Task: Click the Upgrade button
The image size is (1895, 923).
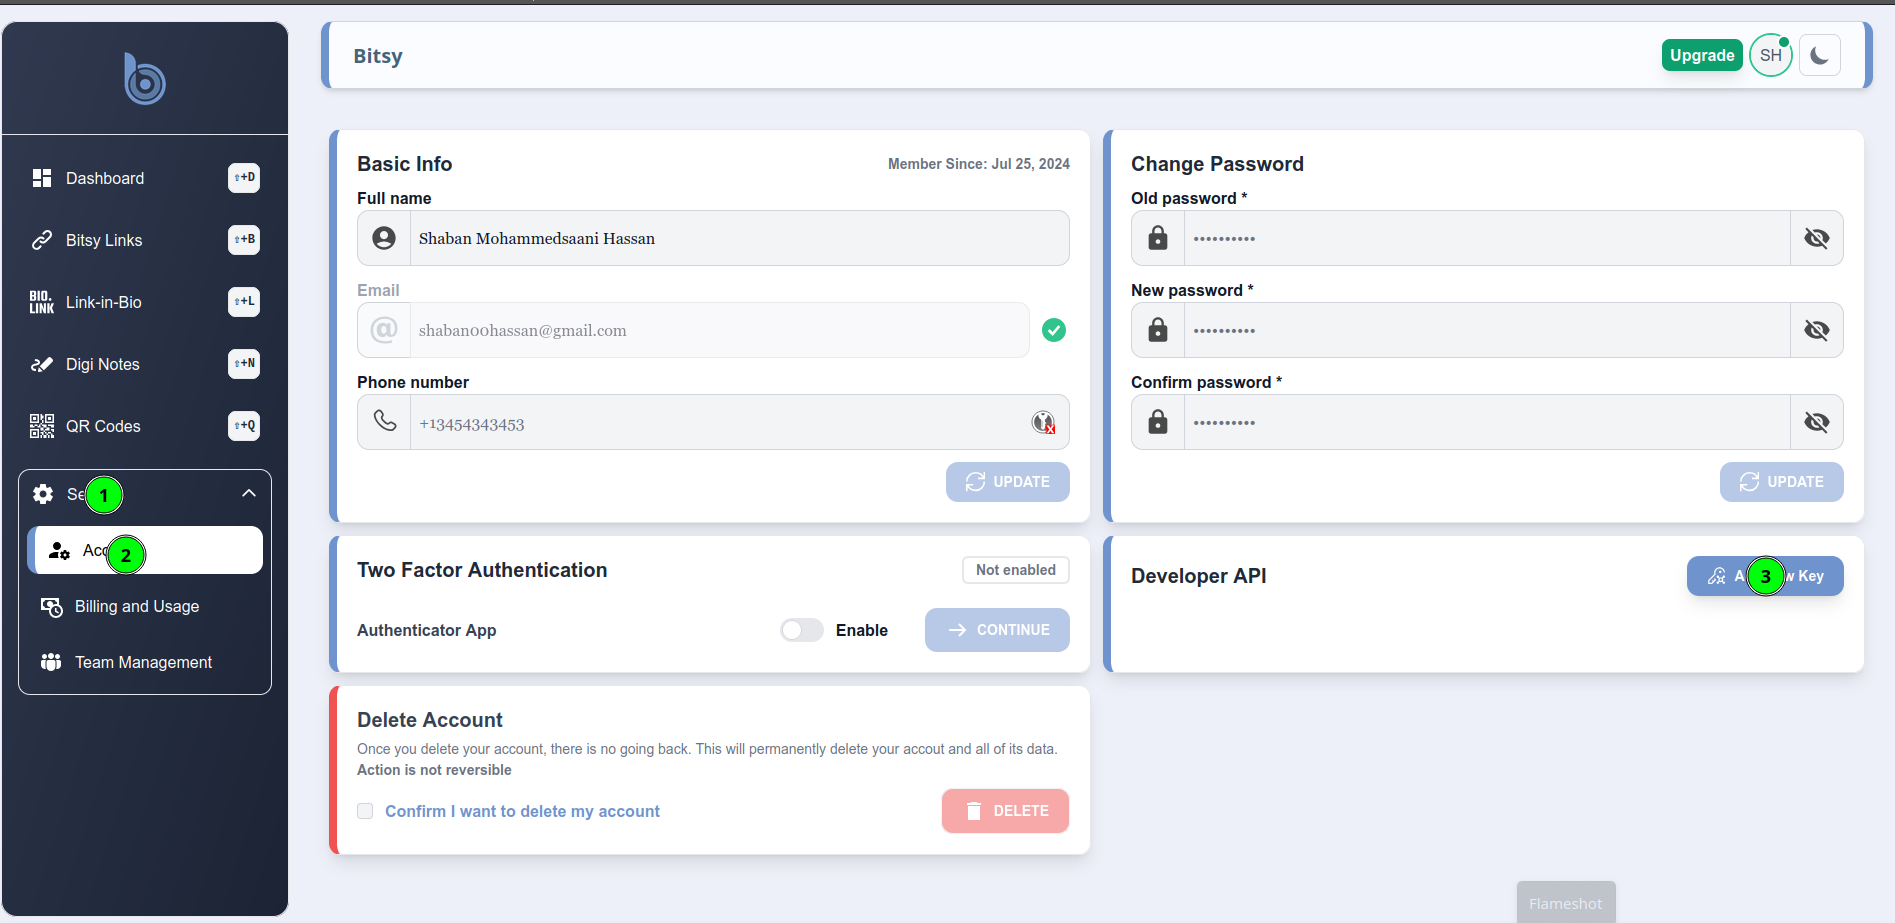Action: click(x=1702, y=55)
